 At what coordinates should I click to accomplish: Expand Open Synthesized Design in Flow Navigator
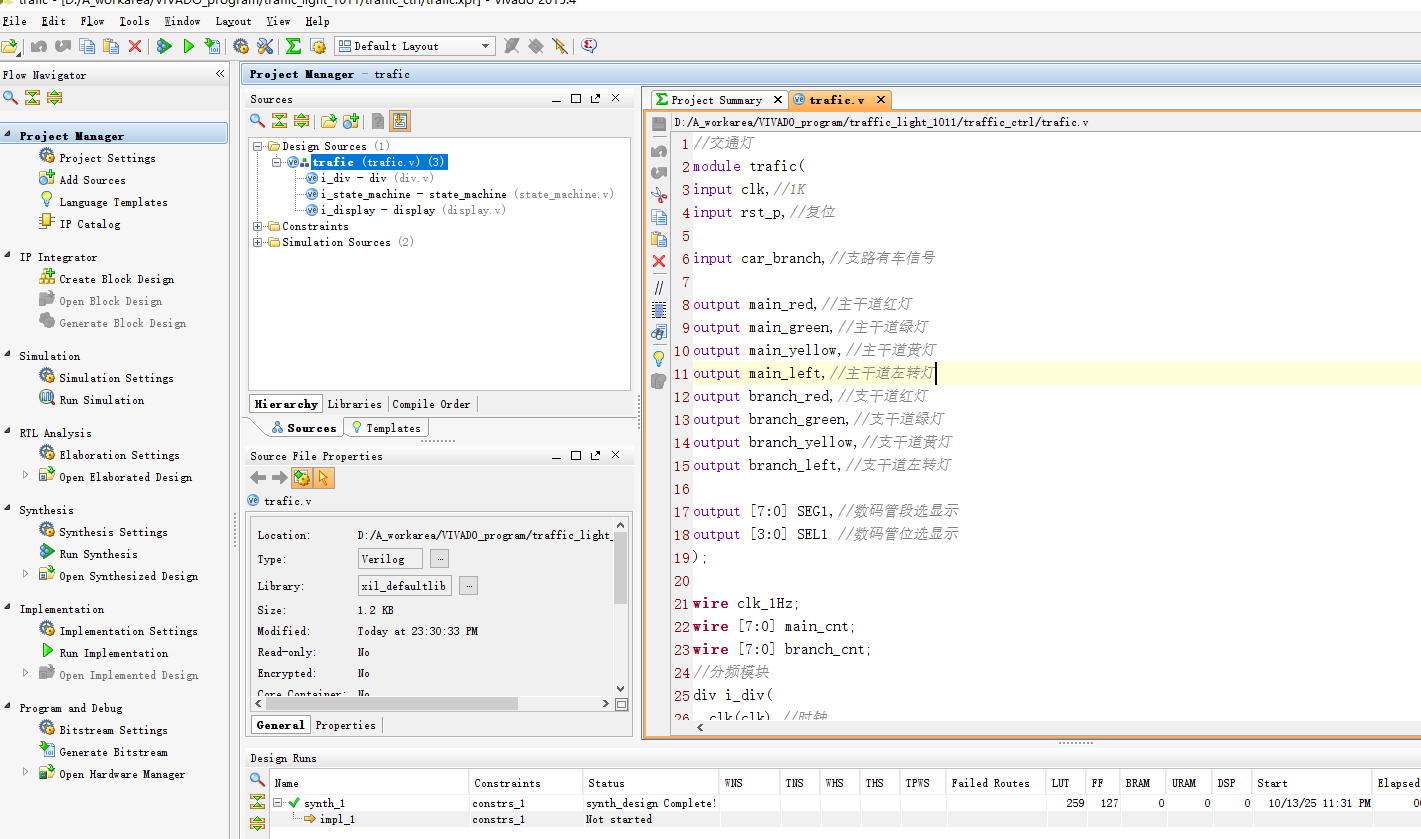[26, 574]
